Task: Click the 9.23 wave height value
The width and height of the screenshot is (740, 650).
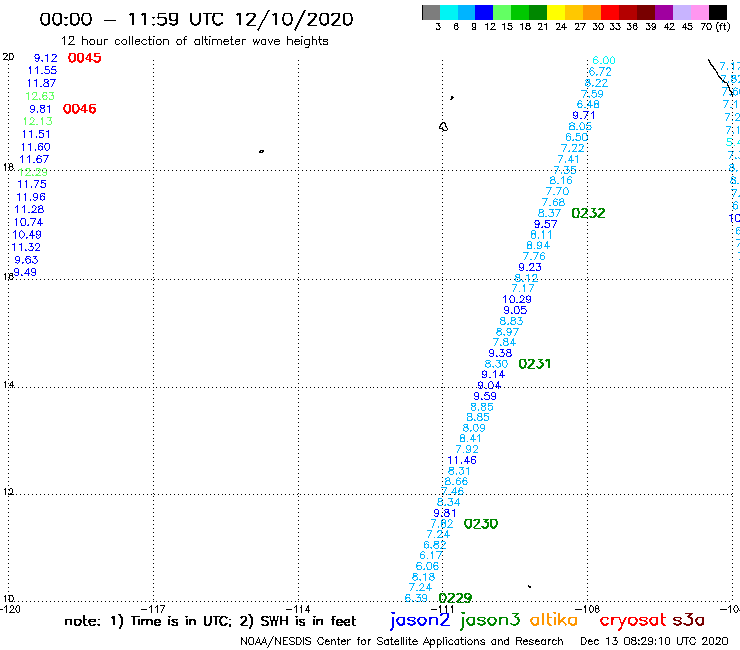Action: [x=530, y=267]
